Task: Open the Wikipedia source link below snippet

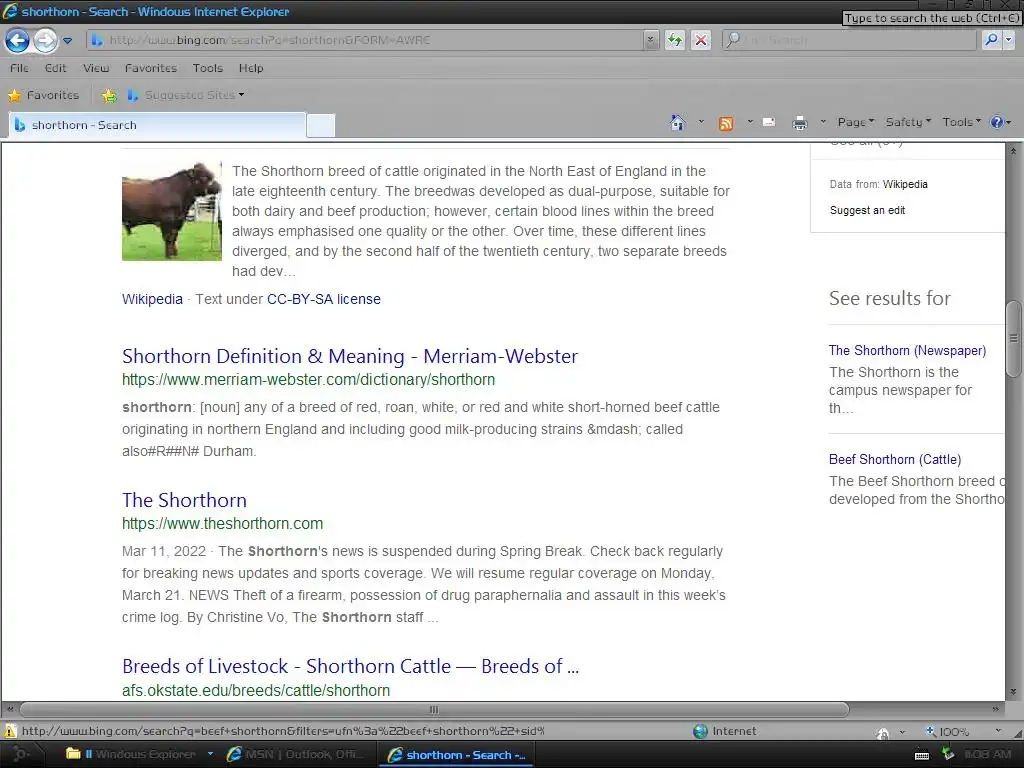Action: click(x=152, y=299)
